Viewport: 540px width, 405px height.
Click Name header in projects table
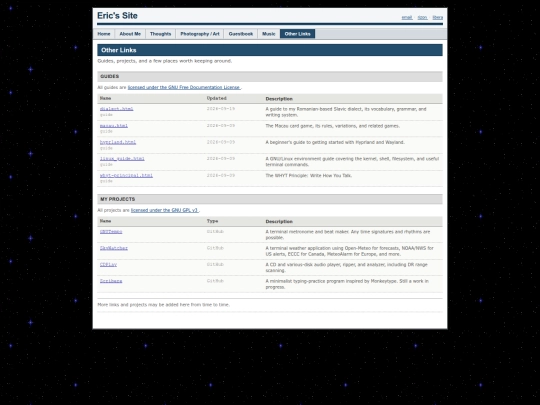click(105, 221)
